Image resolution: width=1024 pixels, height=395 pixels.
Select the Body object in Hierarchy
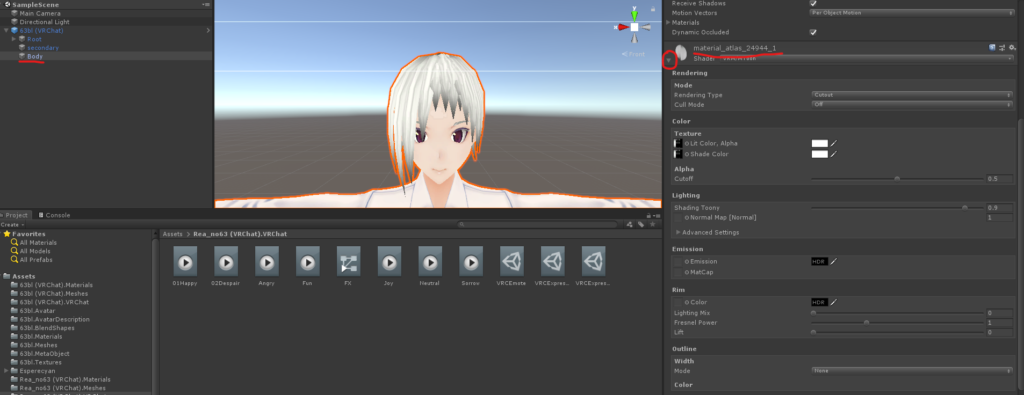click(x=35, y=56)
